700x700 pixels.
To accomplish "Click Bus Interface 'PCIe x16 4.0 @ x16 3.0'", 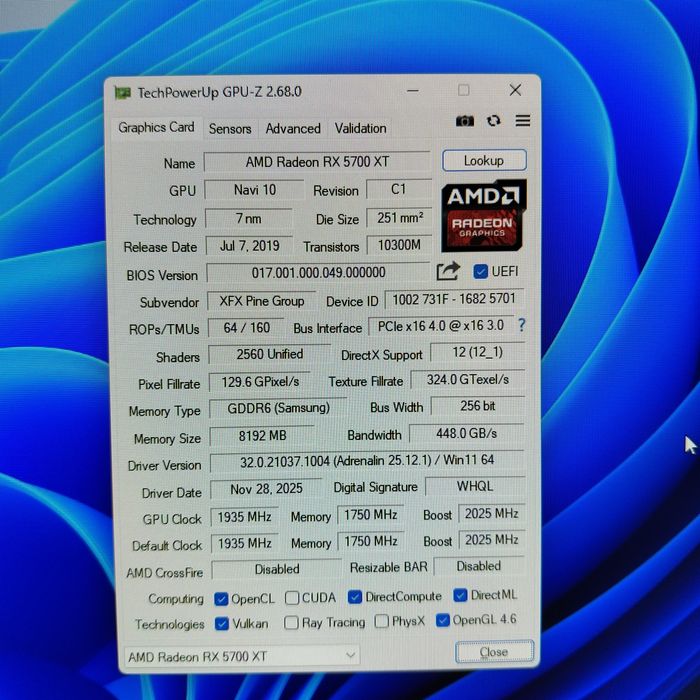I will click(x=441, y=326).
